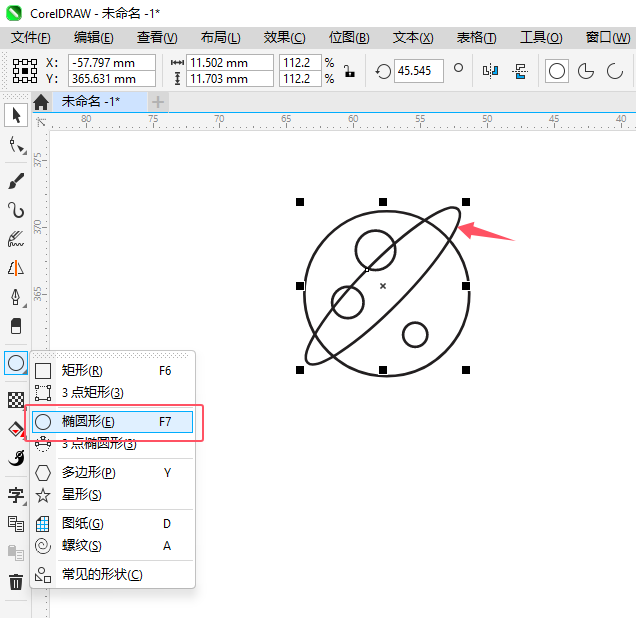The image size is (636, 618).
Task: Select the paintbrush Artistic Media tool
Action: click(x=16, y=181)
